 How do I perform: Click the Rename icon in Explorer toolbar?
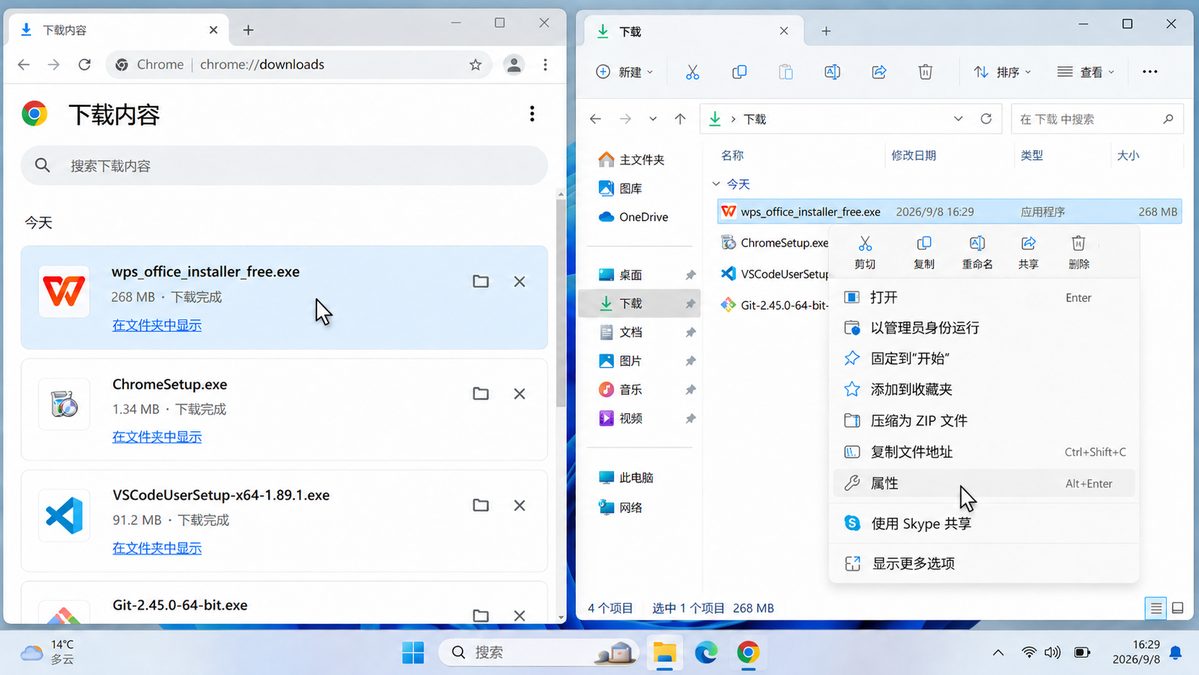coord(832,72)
